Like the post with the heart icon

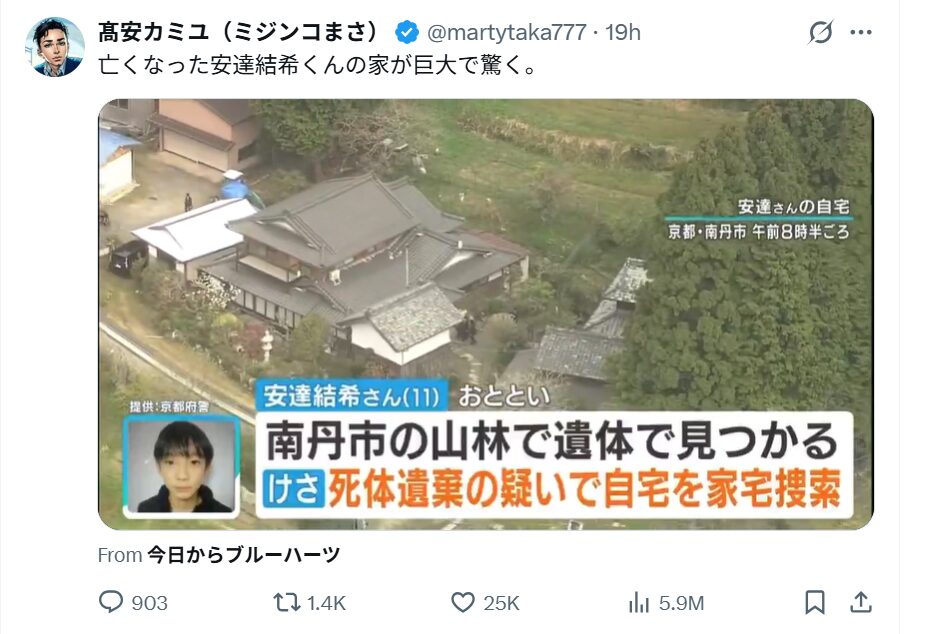point(462,602)
